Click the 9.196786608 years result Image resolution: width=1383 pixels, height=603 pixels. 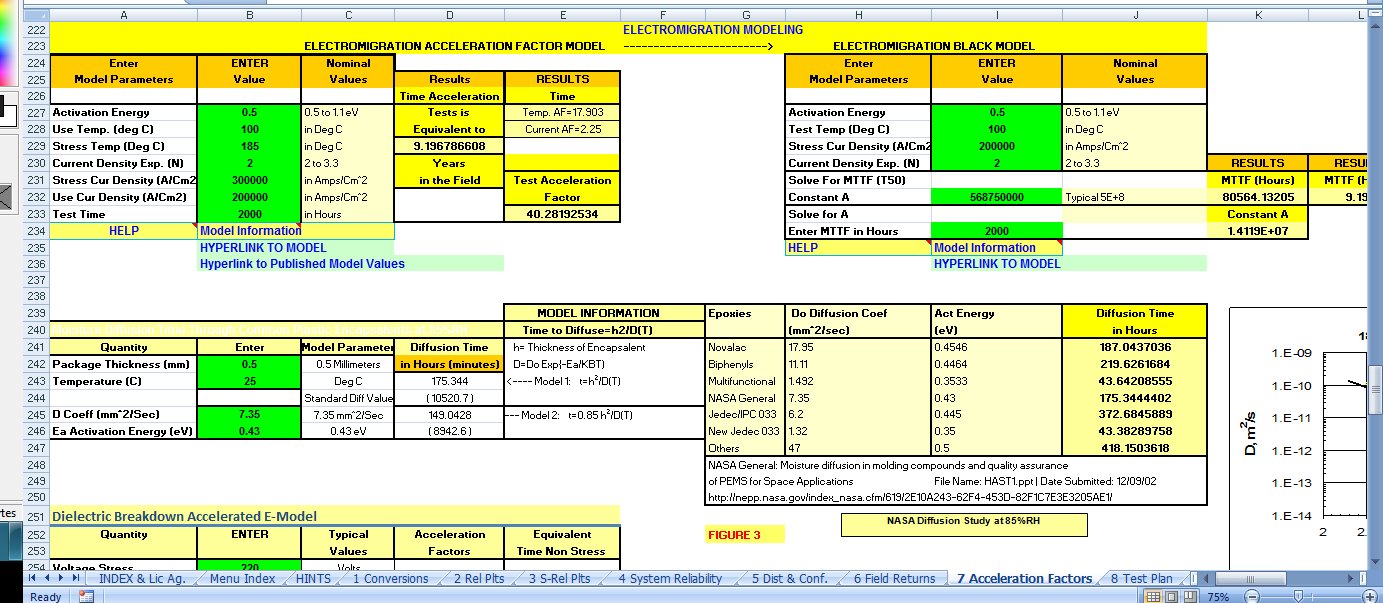(x=449, y=146)
